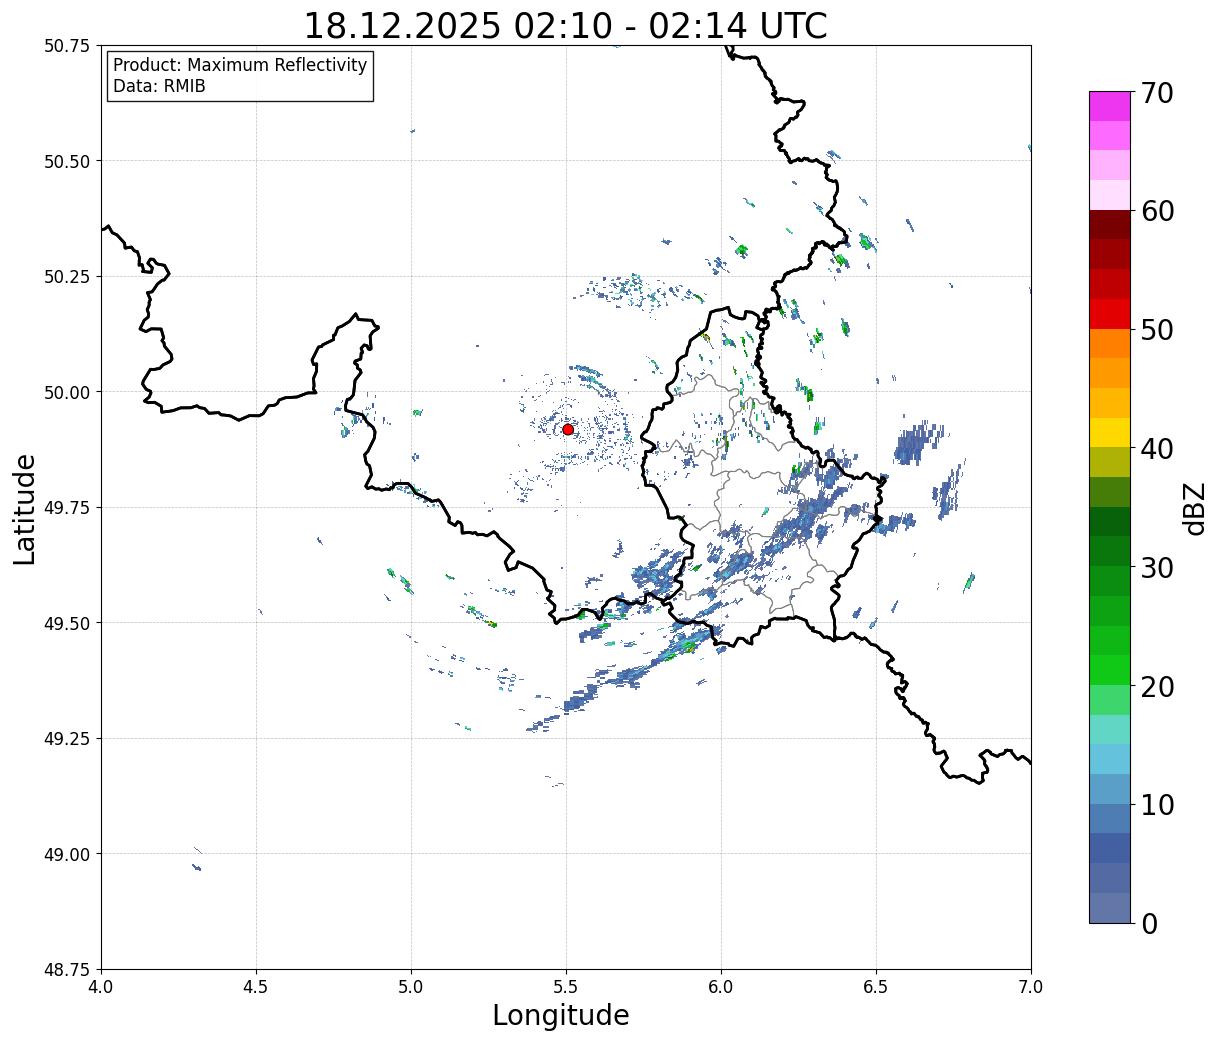Click the longitude tick label 7.0
Screen dimensions: 1219x1040
click(x=1031, y=987)
